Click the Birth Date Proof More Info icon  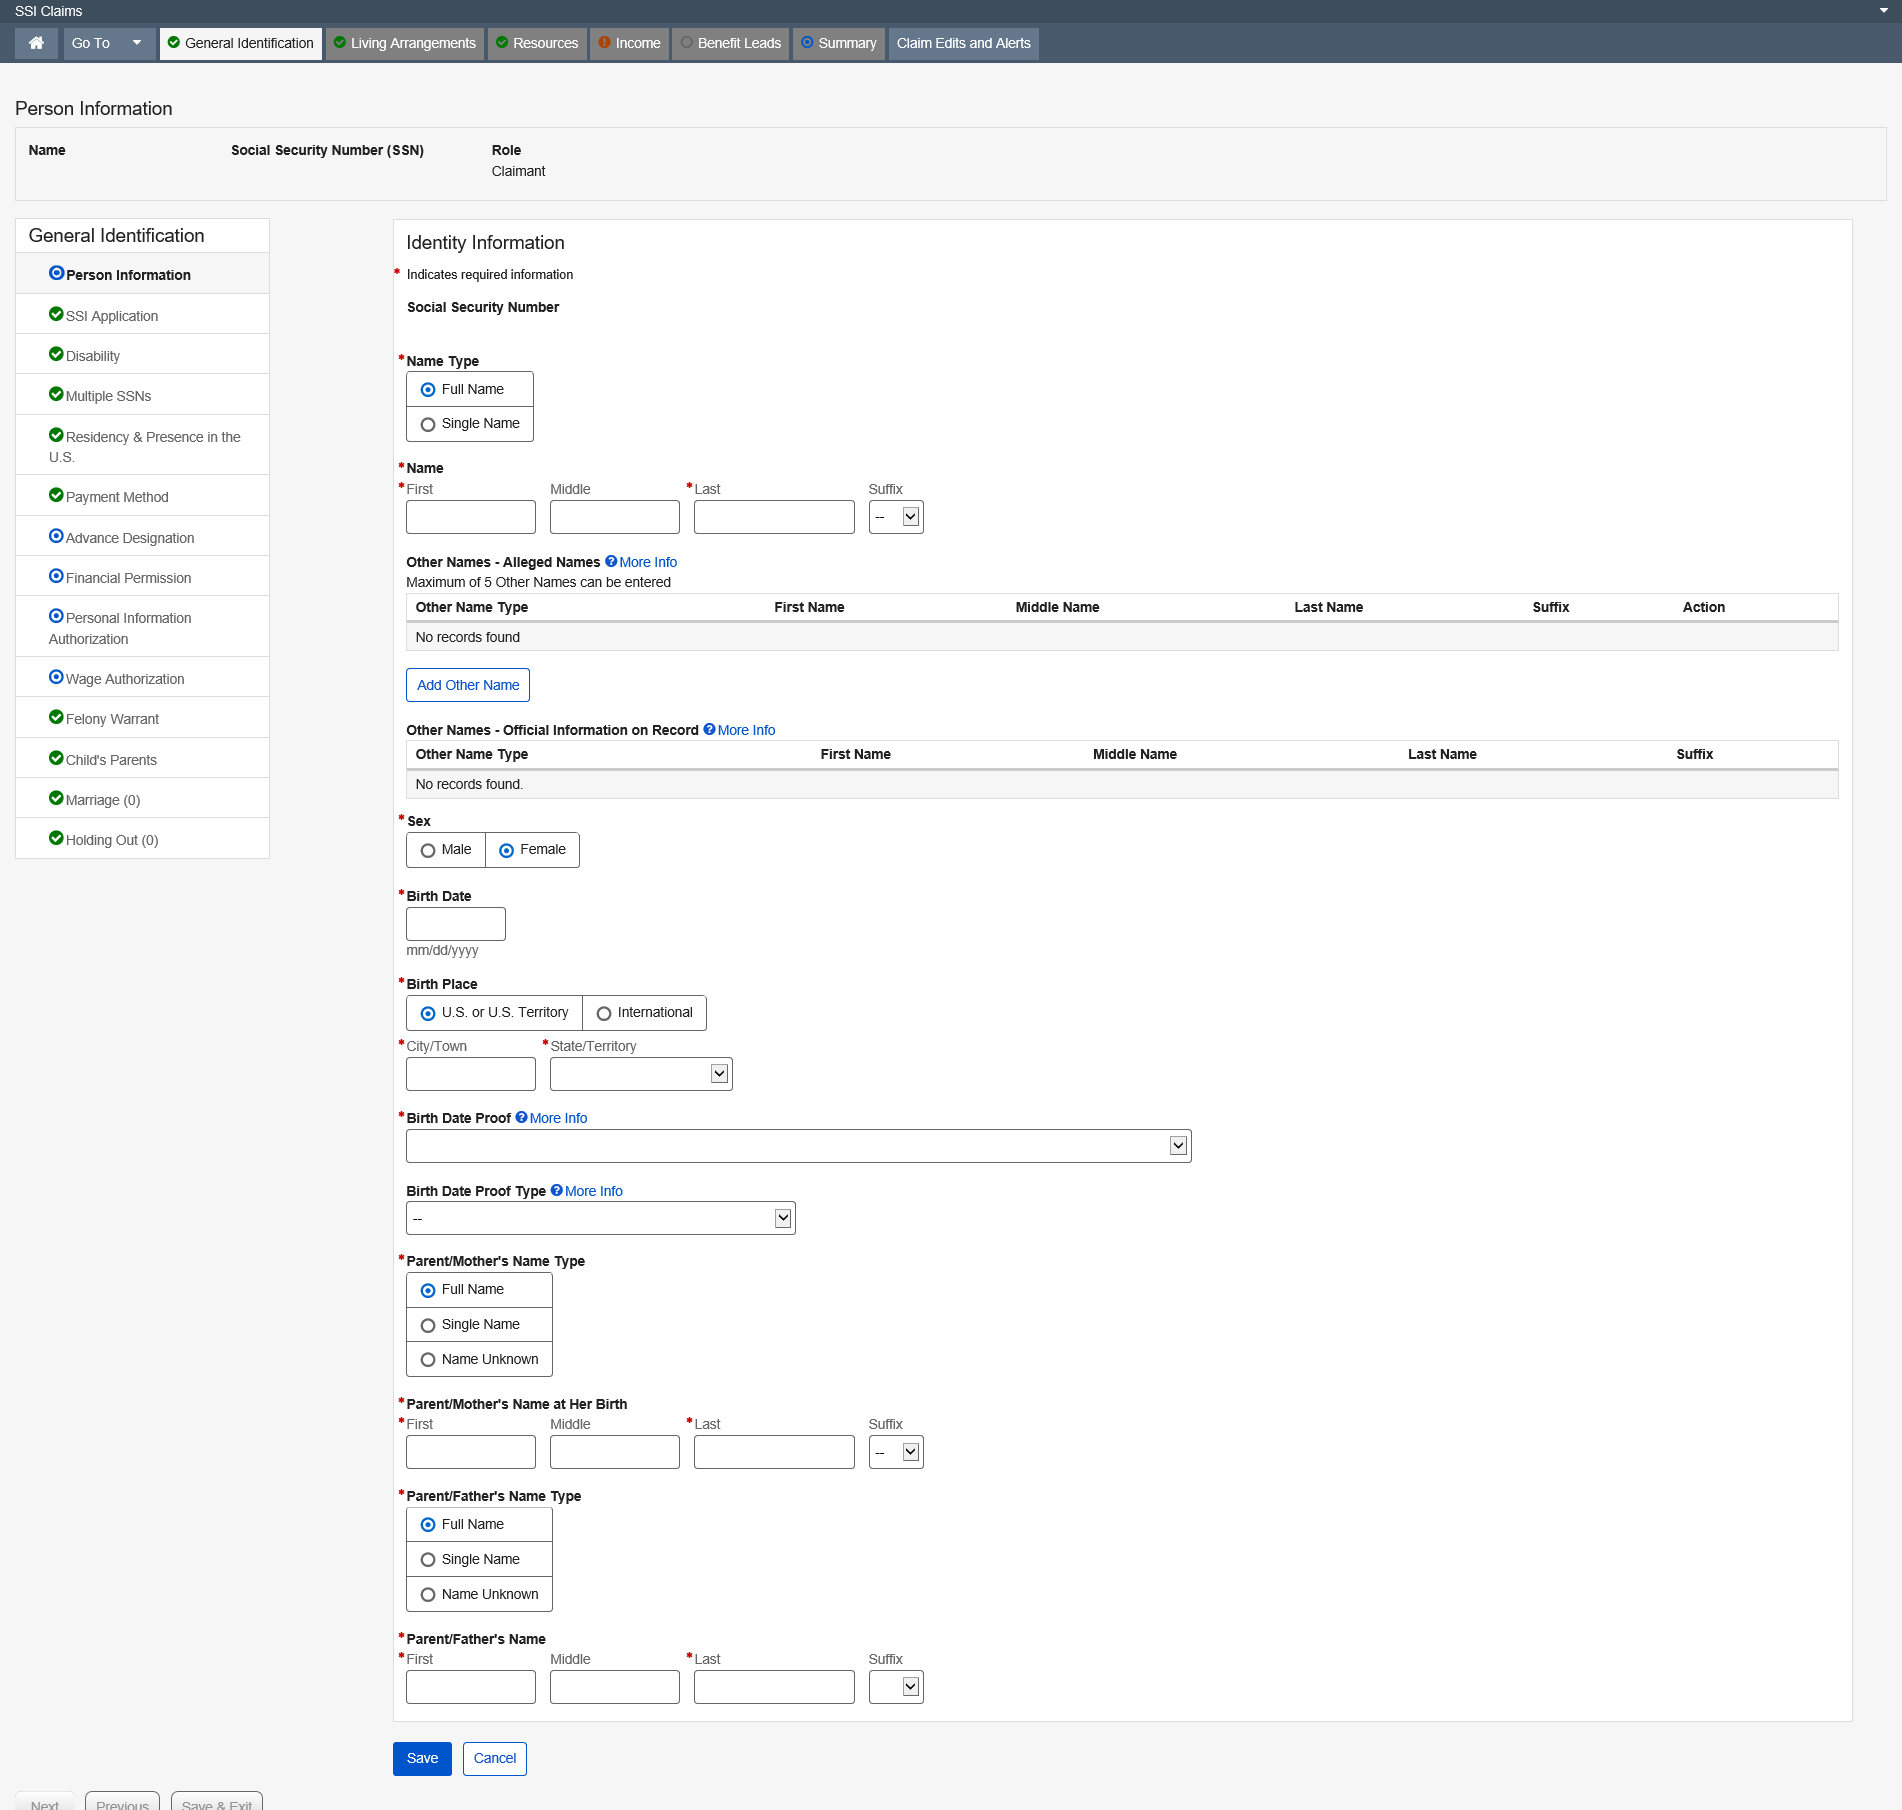coord(521,1118)
